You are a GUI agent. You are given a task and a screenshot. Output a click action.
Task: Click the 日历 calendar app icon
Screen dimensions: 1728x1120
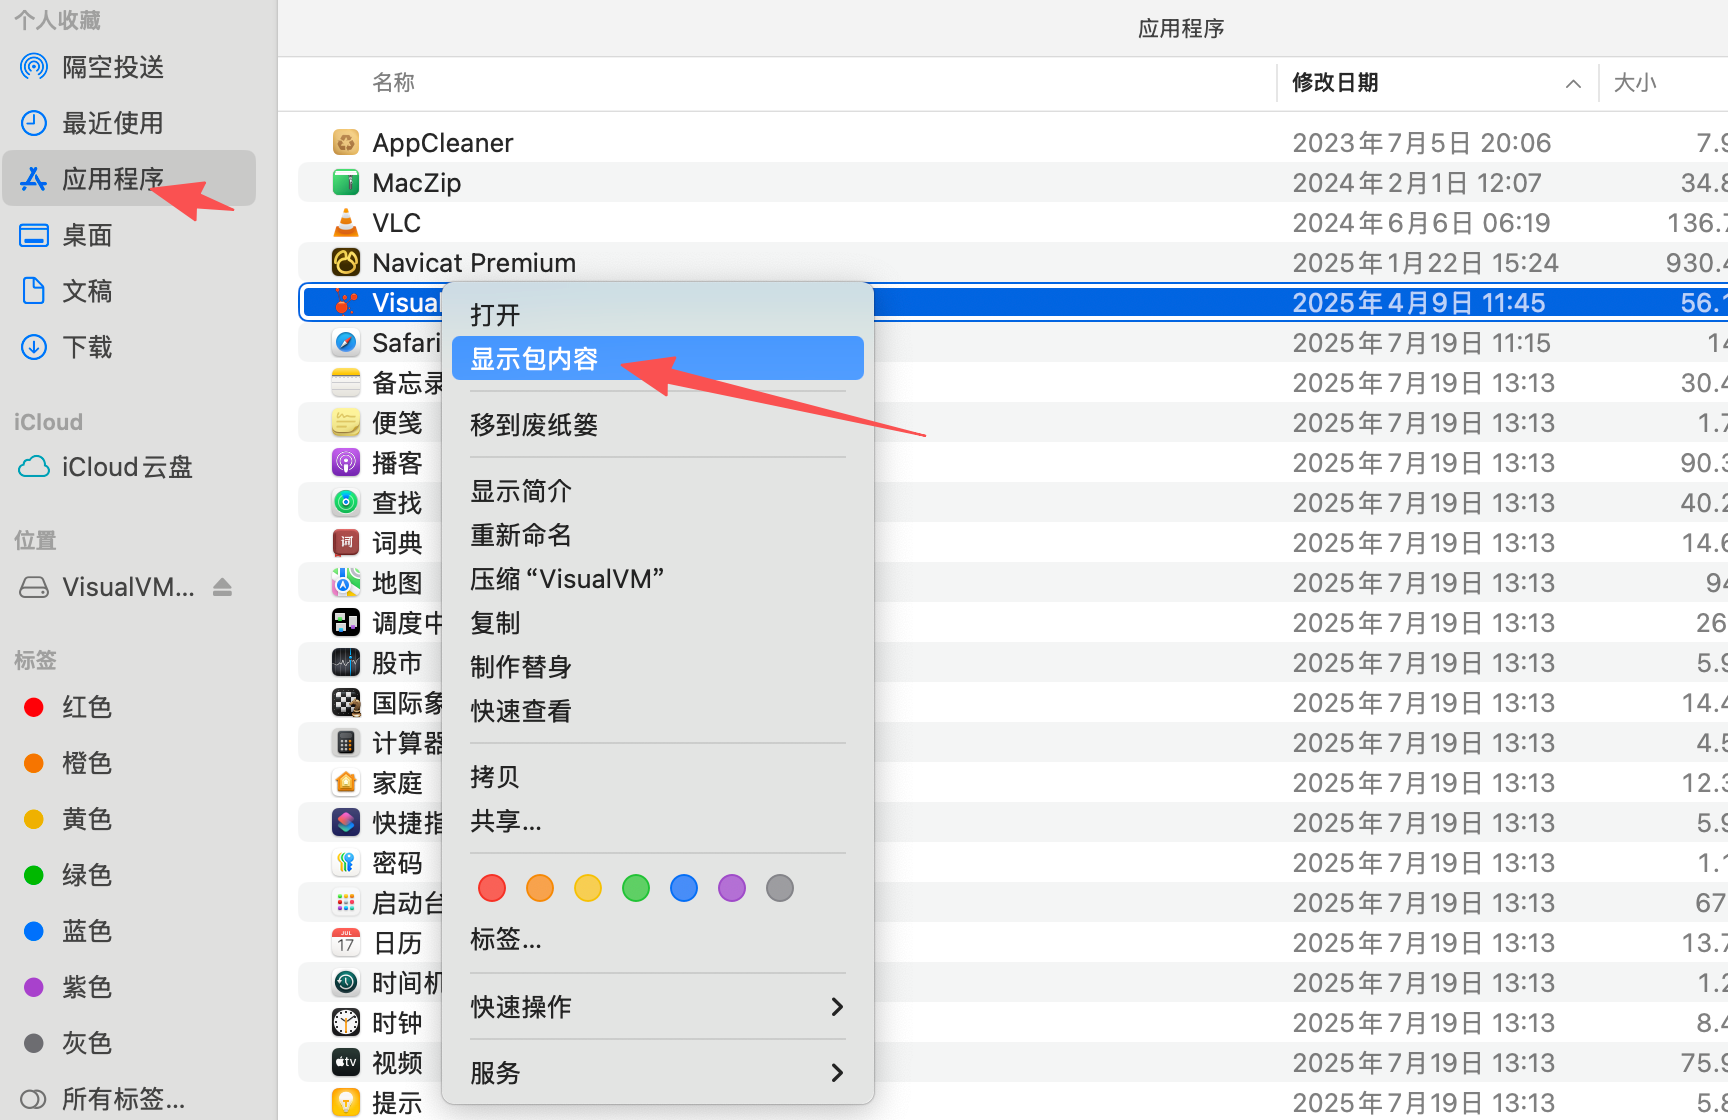point(346,943)
